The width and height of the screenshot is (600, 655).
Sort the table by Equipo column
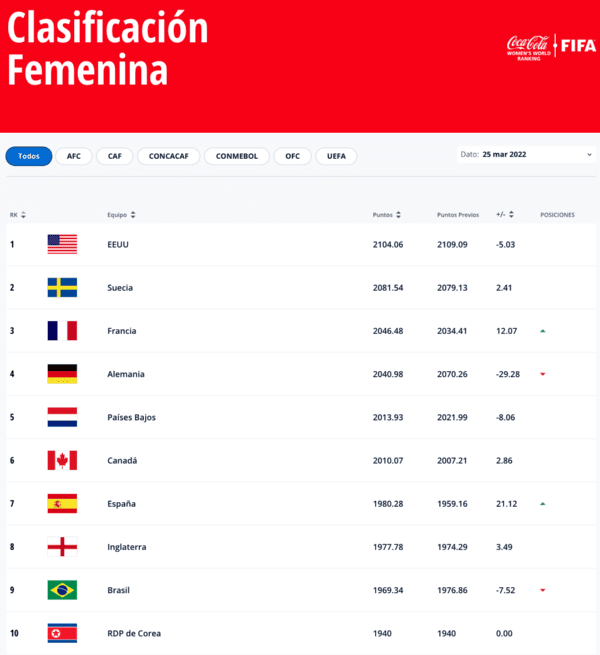tap(121, 215)
